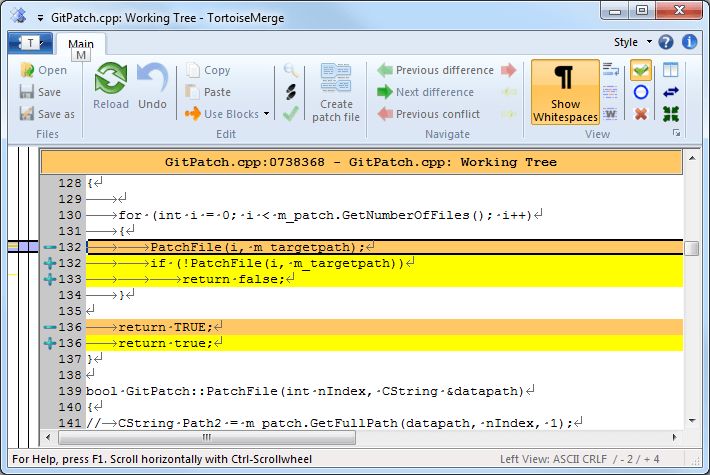Click the GitPatch.cpp pane title header
This screenshot has width=710, height=475.
point(361,162)
